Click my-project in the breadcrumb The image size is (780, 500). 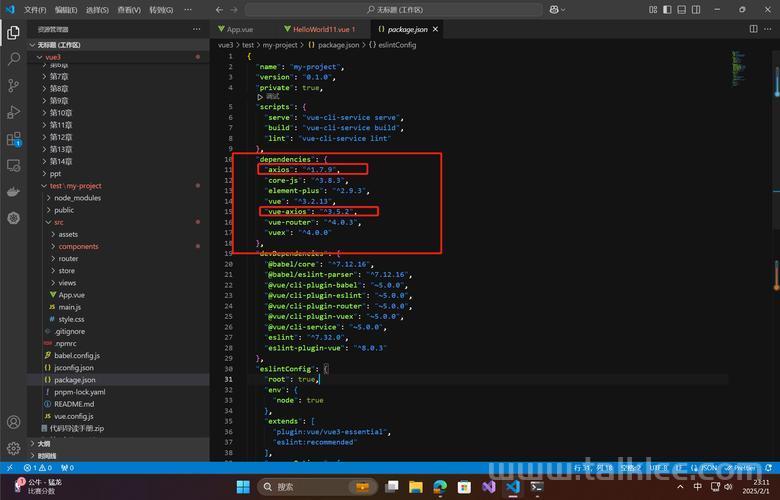click(280, 45)
